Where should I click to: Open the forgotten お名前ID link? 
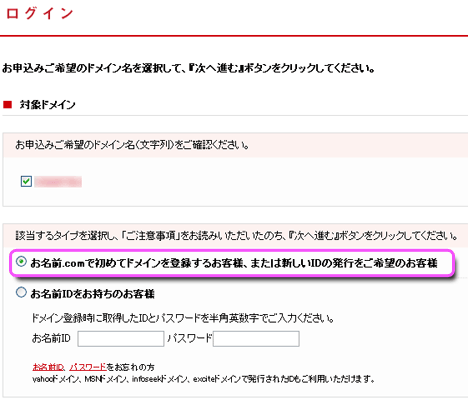[x=48, y=367]
